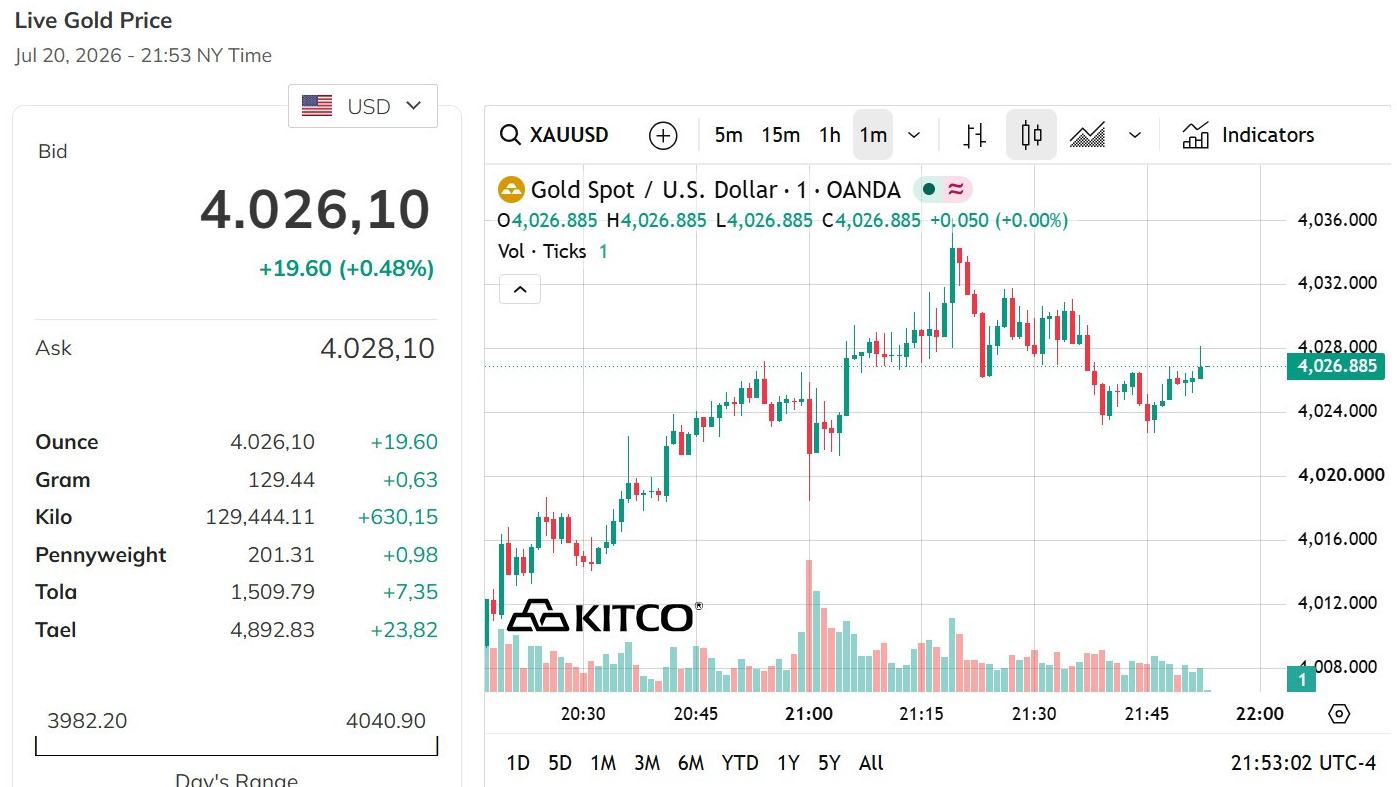Expand the time interval dropdown arrow

coord(914,135)
